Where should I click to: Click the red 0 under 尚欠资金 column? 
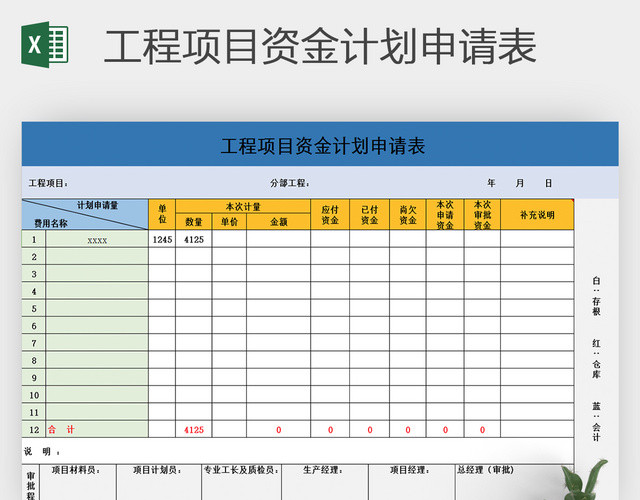tap(408, 429)
